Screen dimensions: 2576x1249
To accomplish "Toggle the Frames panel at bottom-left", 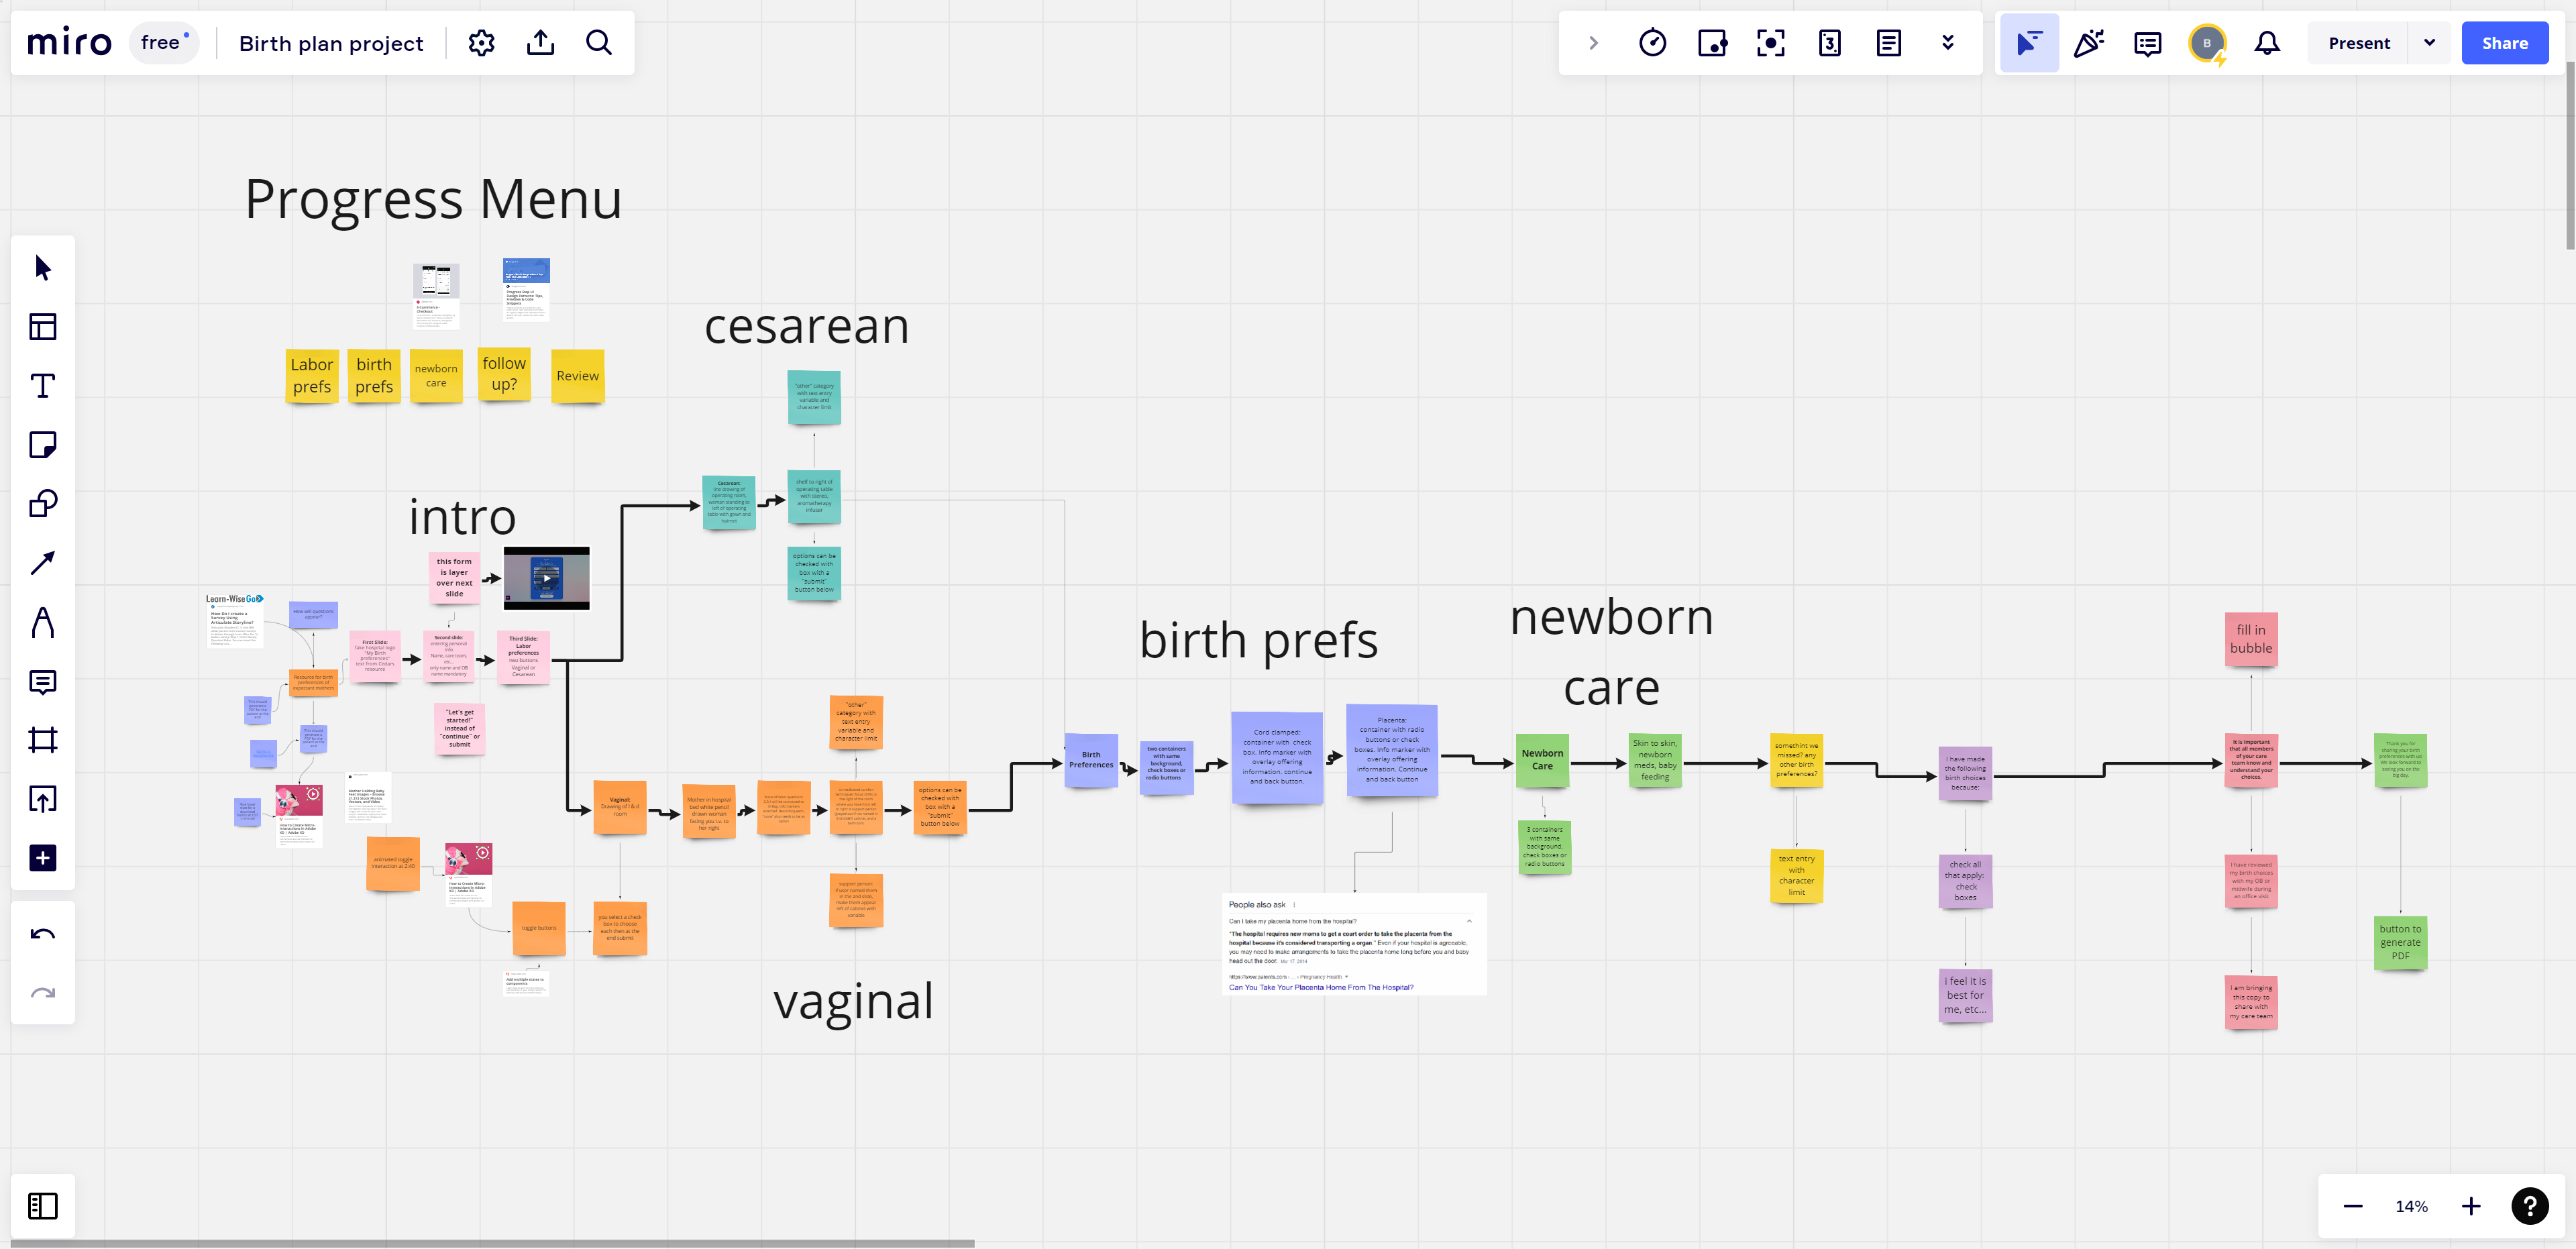I will tap(42, 1206).
